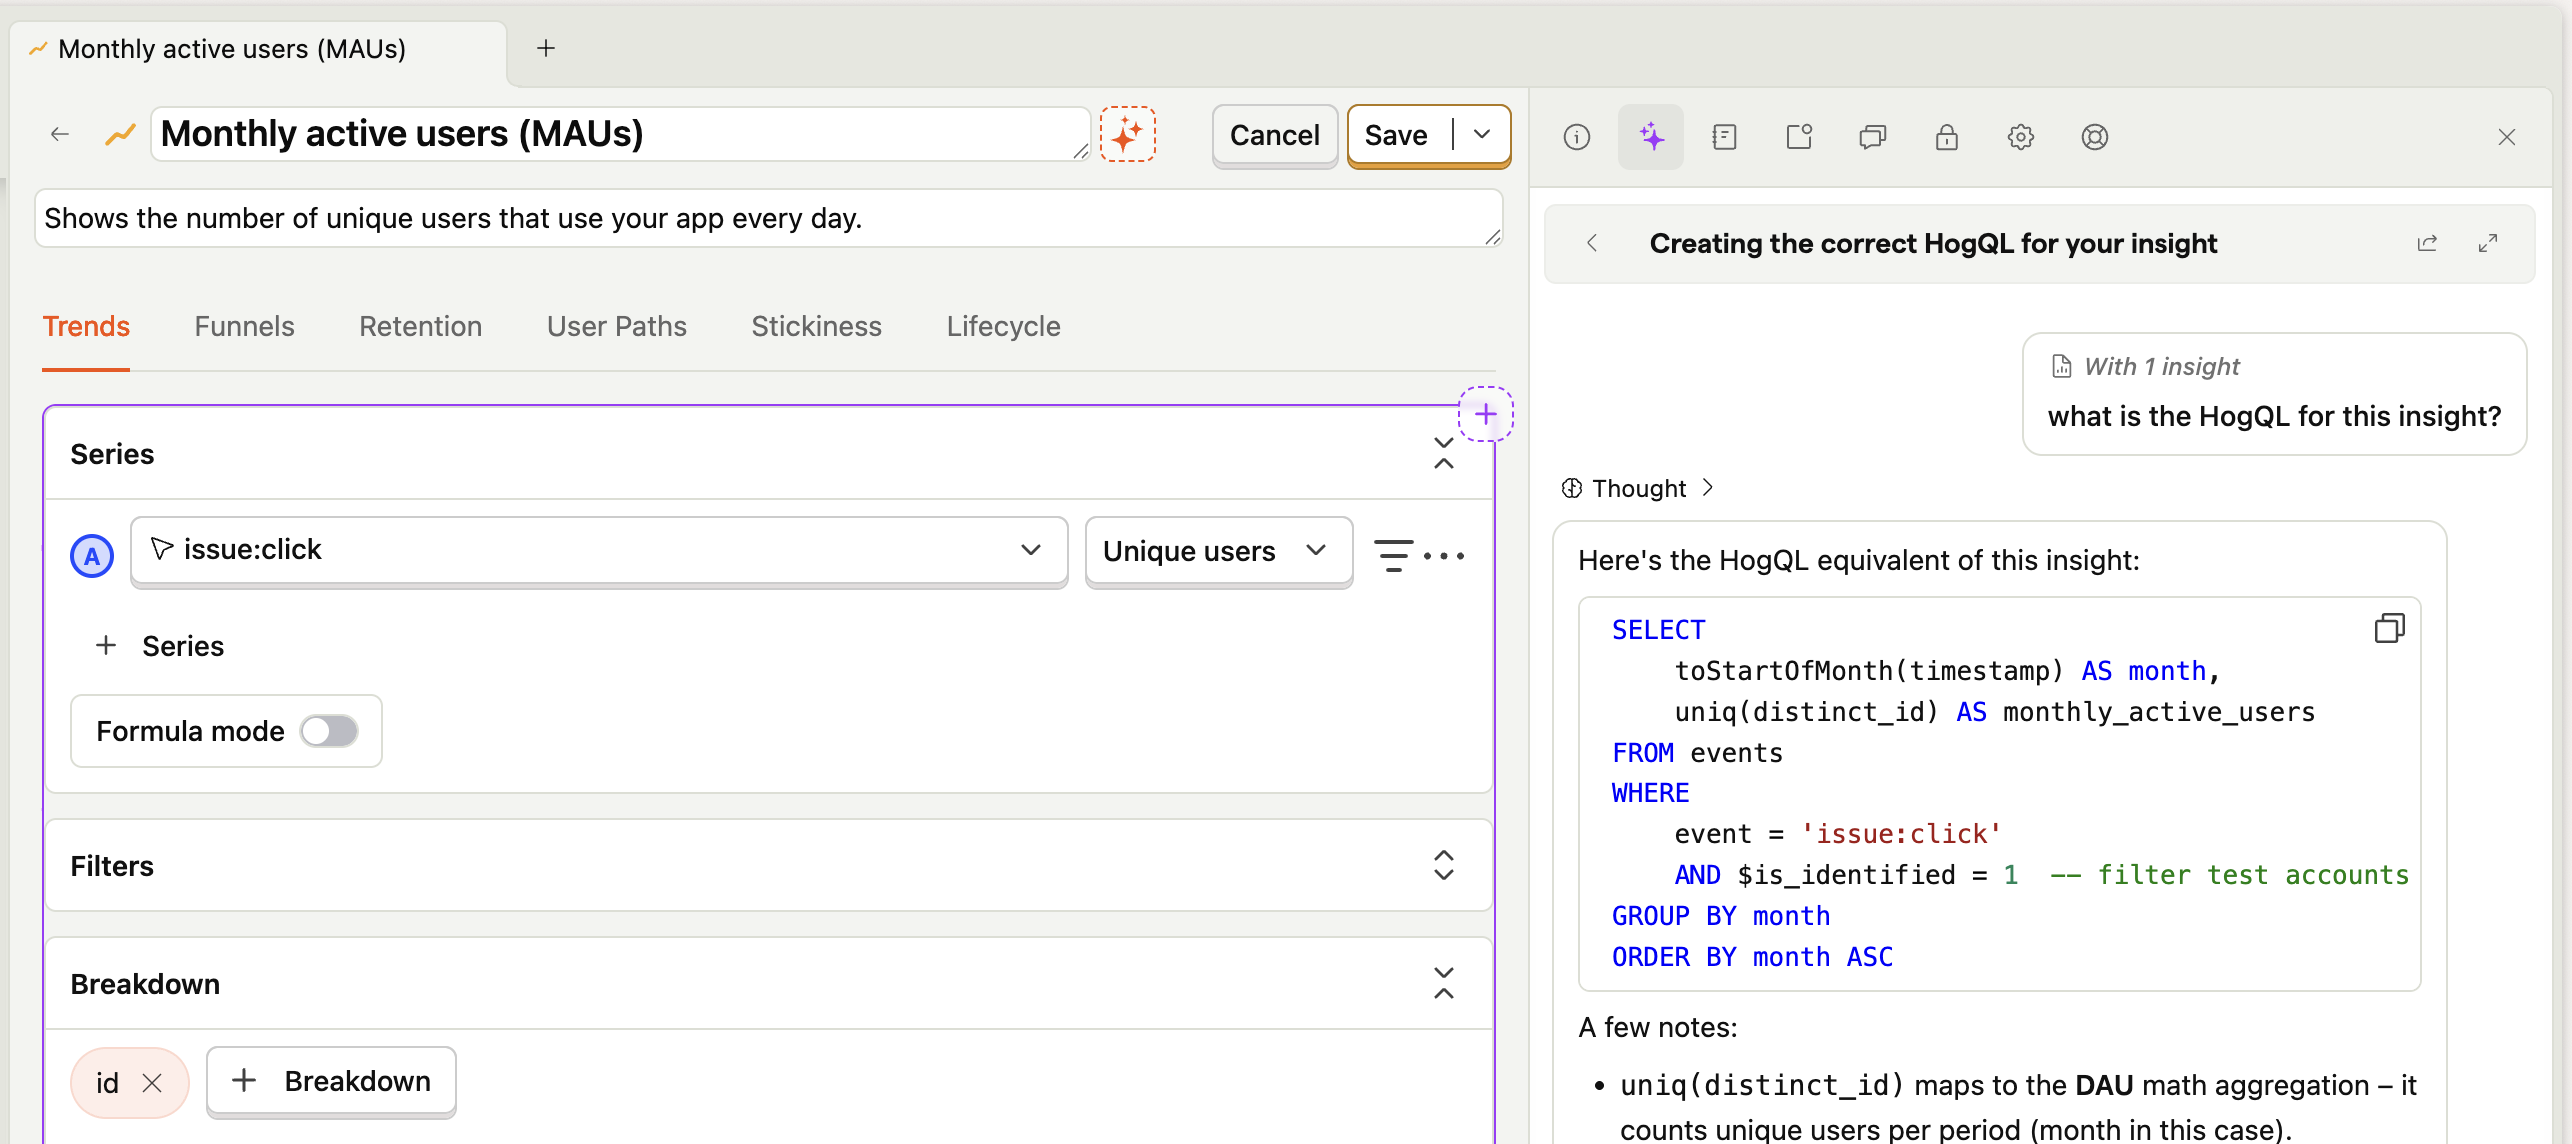Click the series A letter badge
Image resolution: width=2572 pixels, height=1144 pixels.
[x=92, y=556]
